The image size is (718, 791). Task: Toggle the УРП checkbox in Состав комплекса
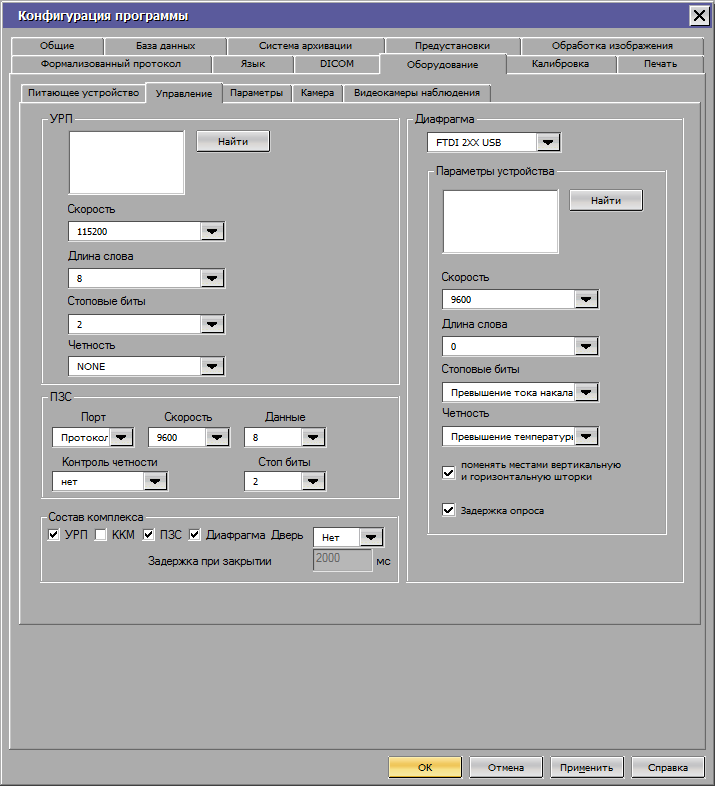[x=54, y=535]
